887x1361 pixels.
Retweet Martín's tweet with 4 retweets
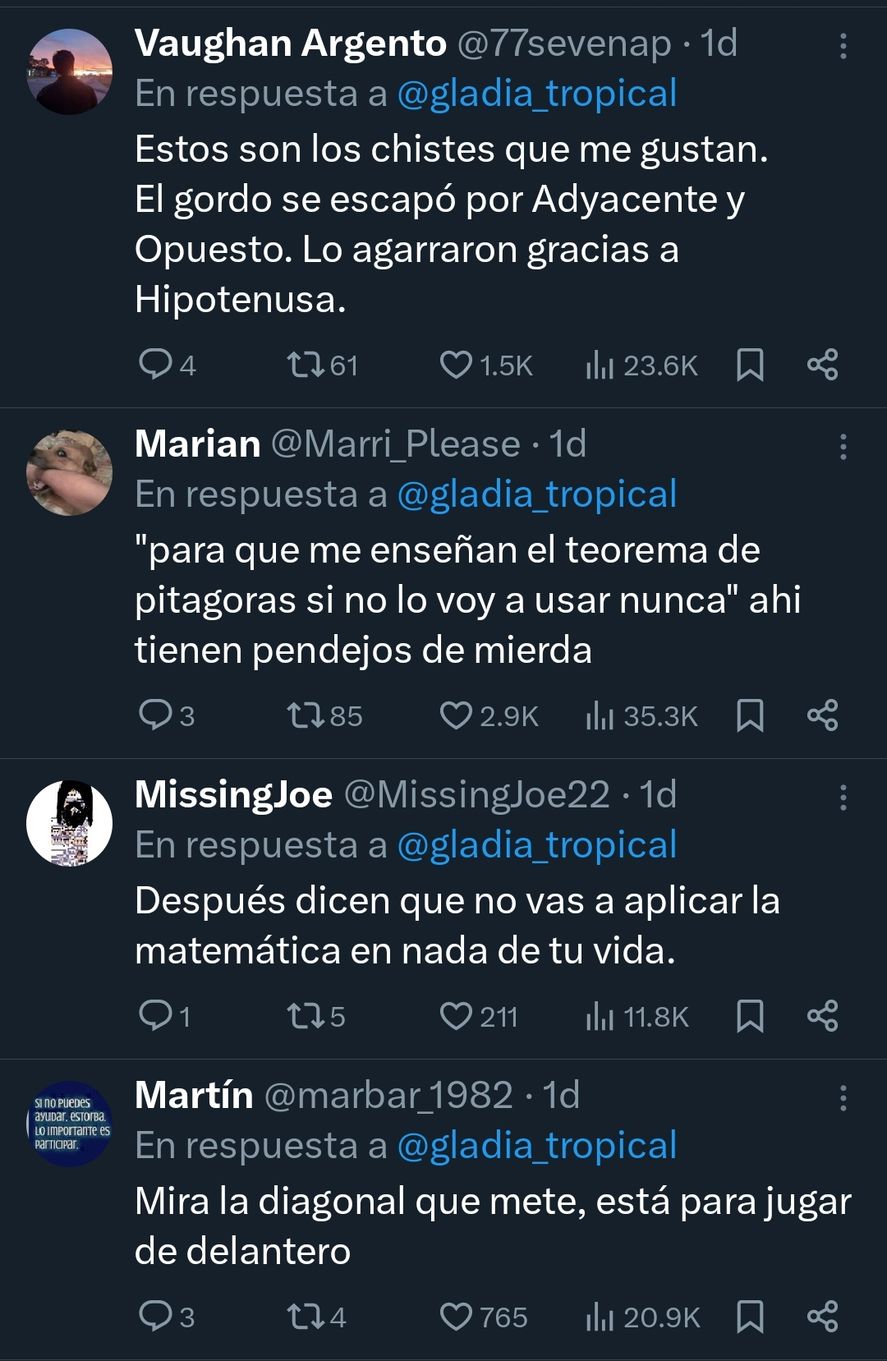click(302, 1318)
